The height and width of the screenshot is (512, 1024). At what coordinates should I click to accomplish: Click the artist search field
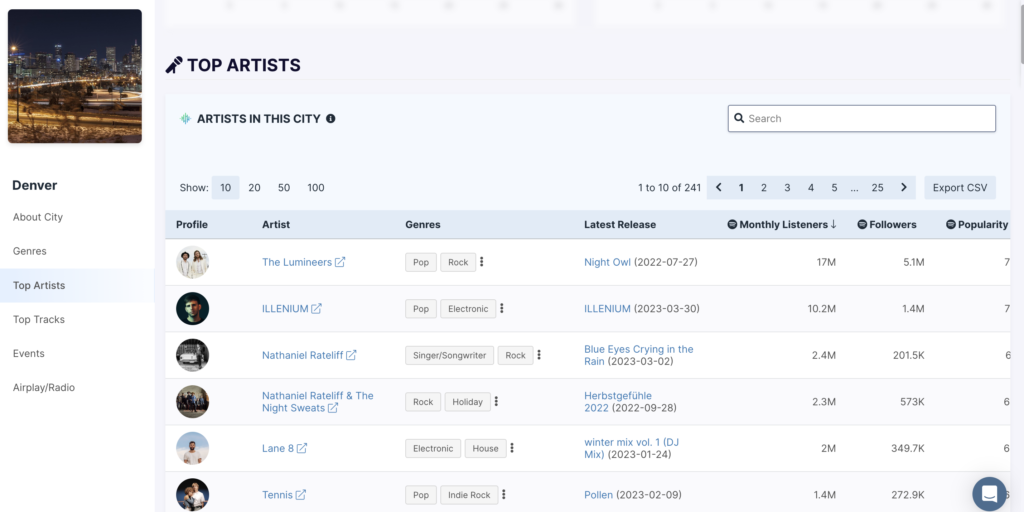point(861,118)
